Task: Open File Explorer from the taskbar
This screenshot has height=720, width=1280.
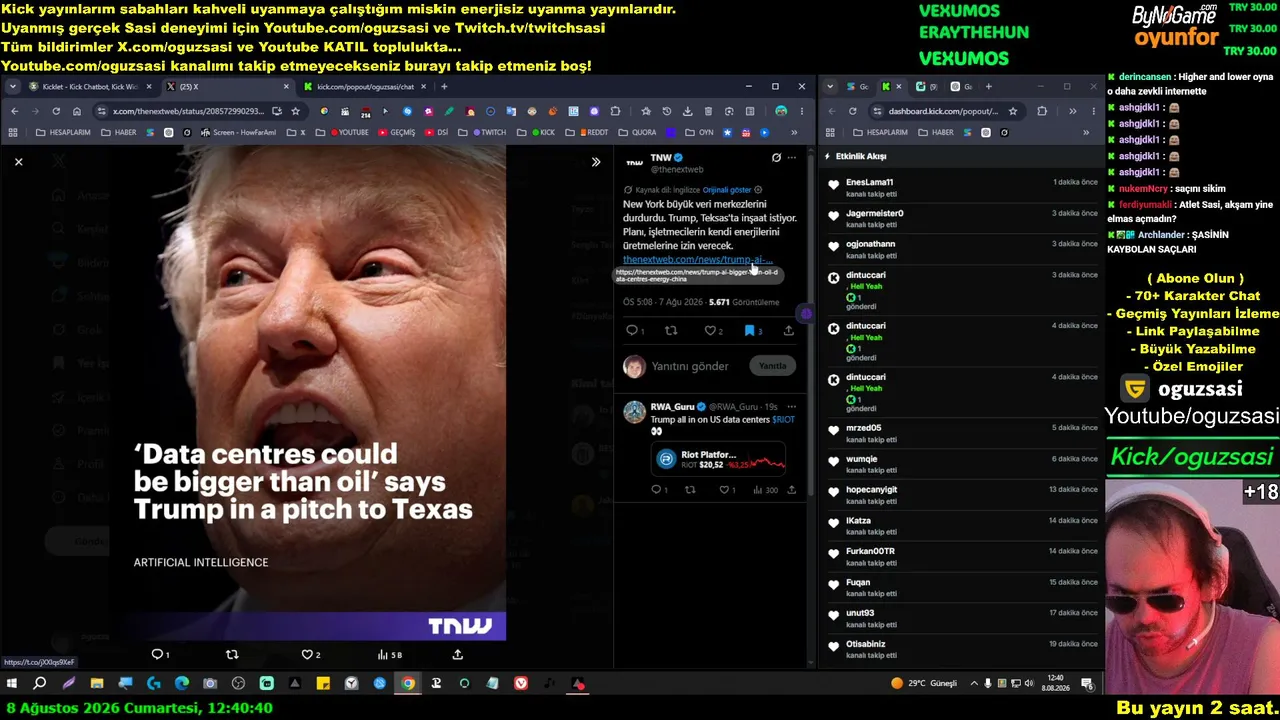Action: (x=97, y=684)
